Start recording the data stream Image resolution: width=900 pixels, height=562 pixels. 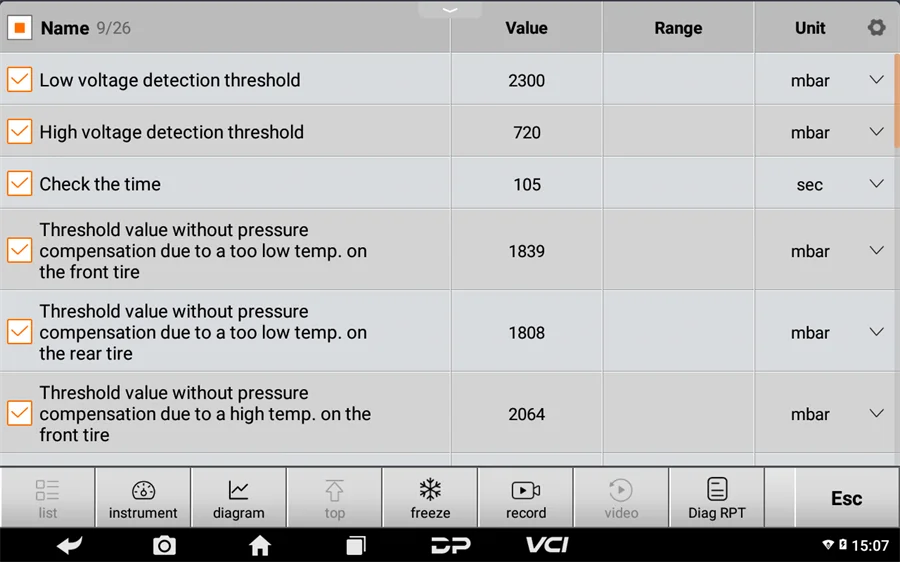coord(526,498)
